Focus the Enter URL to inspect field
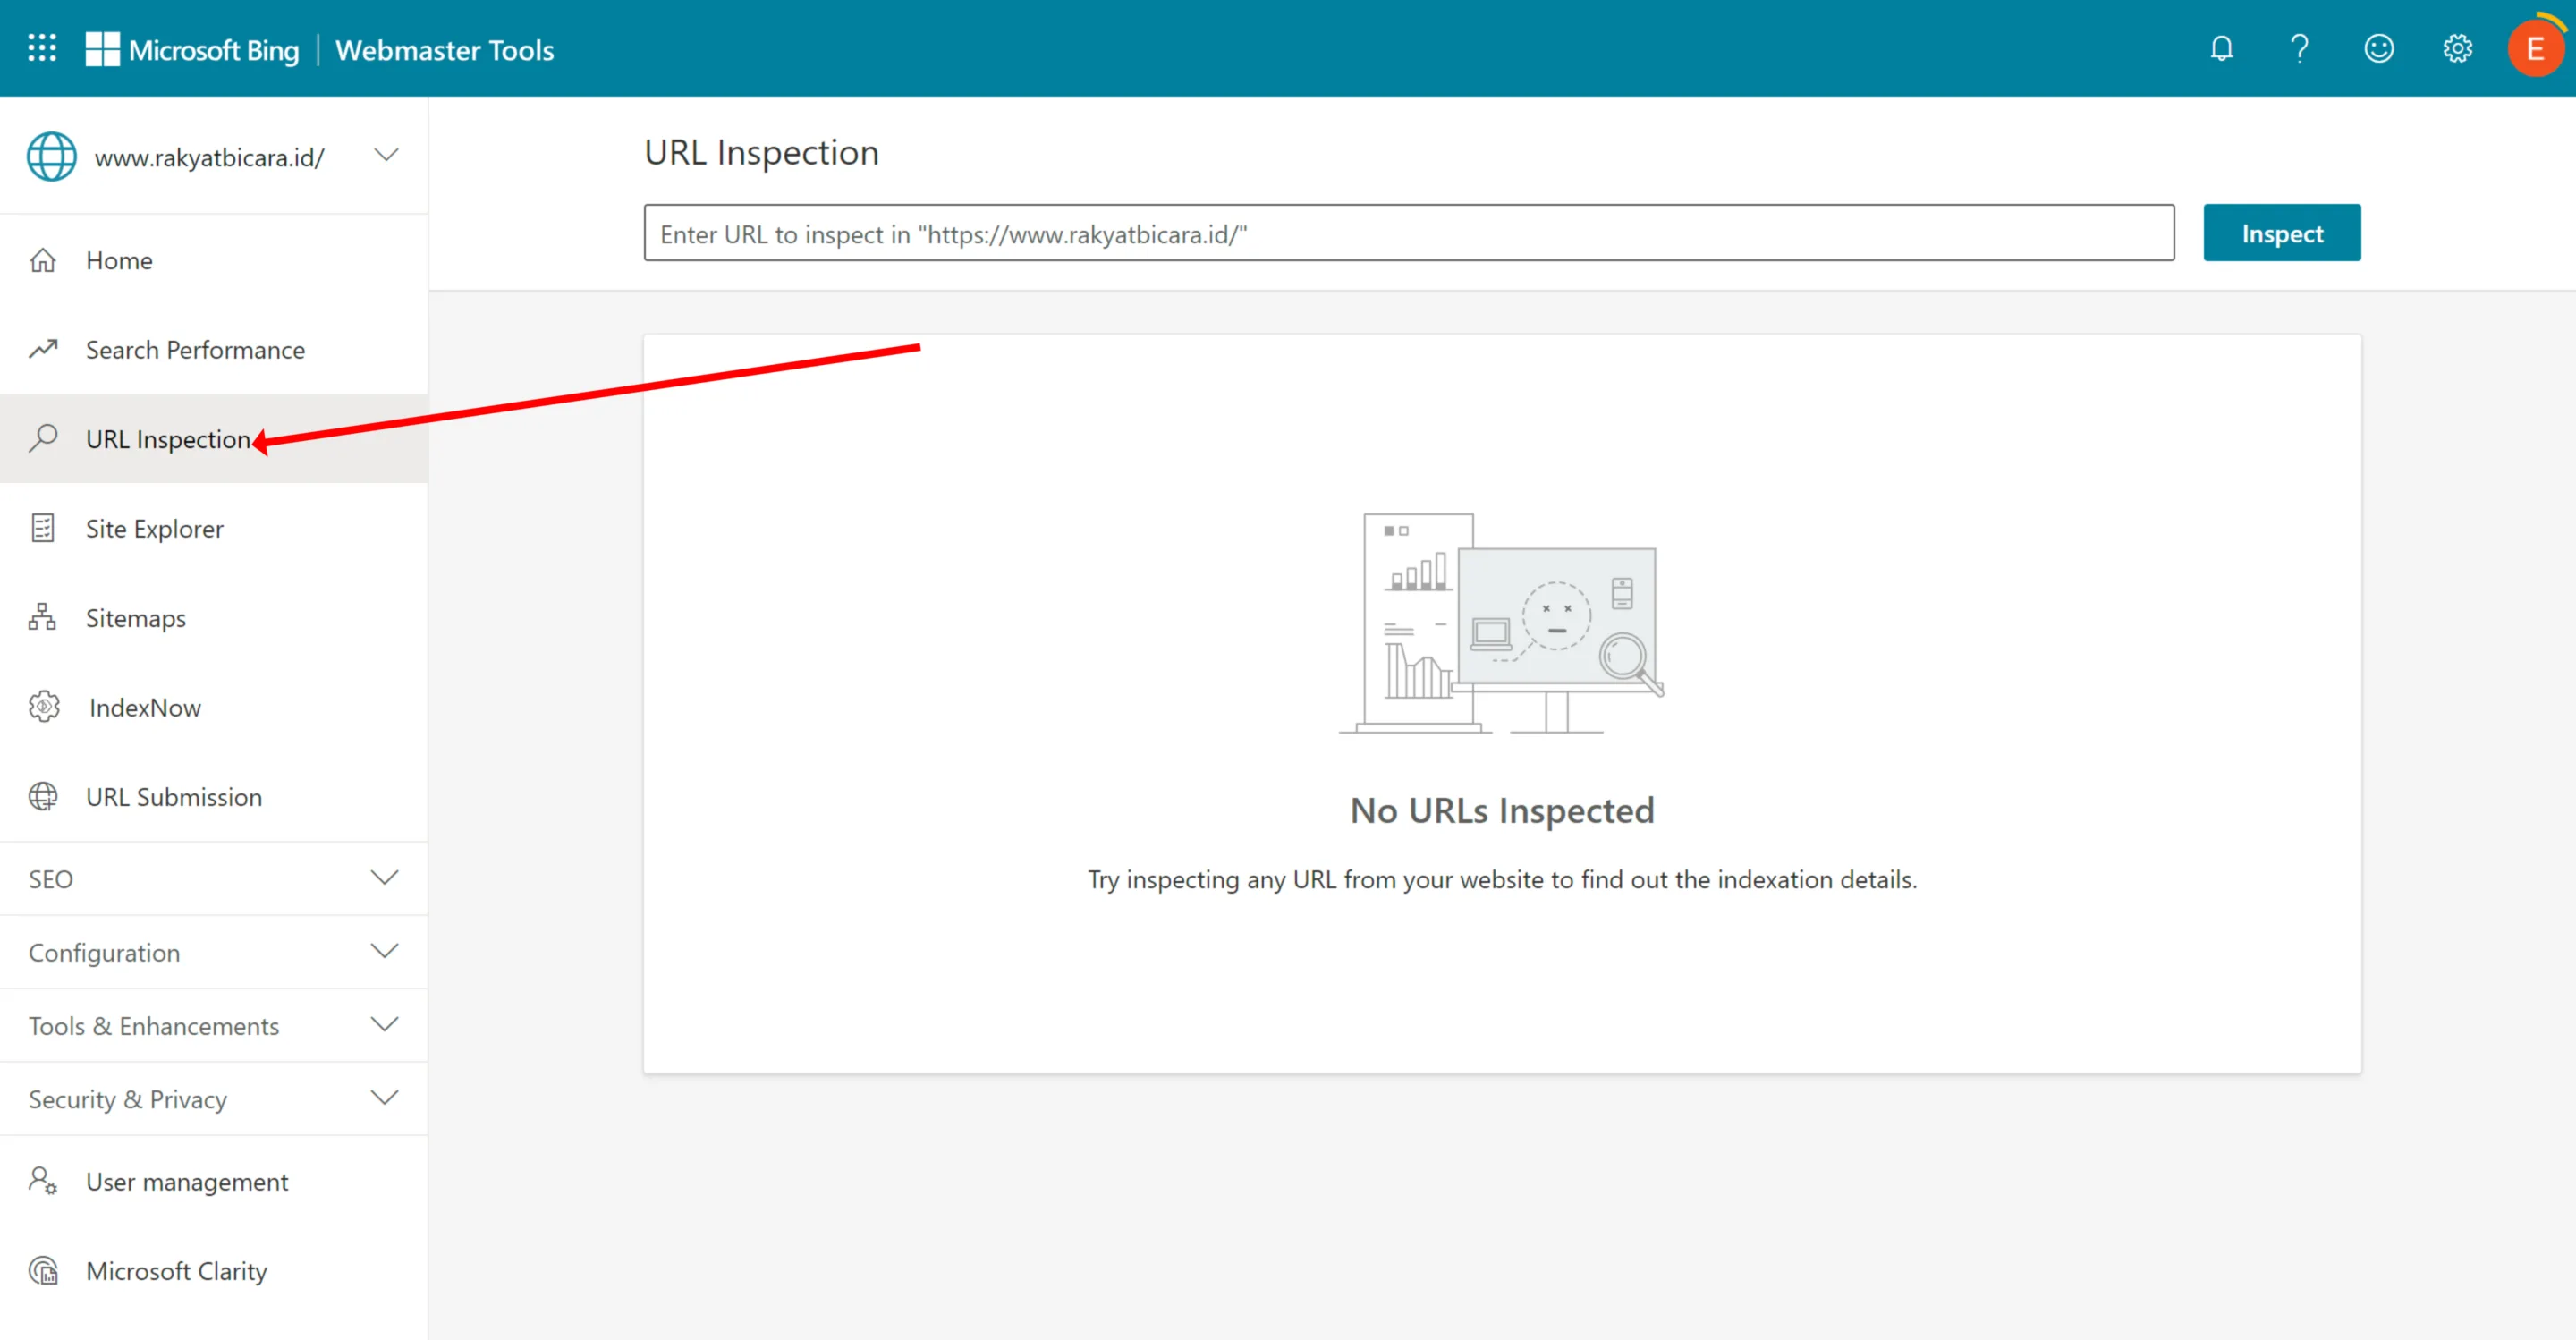The width and height of the screenshot is (2576, 1340). pyautogui.click(x=1408, y=233)
